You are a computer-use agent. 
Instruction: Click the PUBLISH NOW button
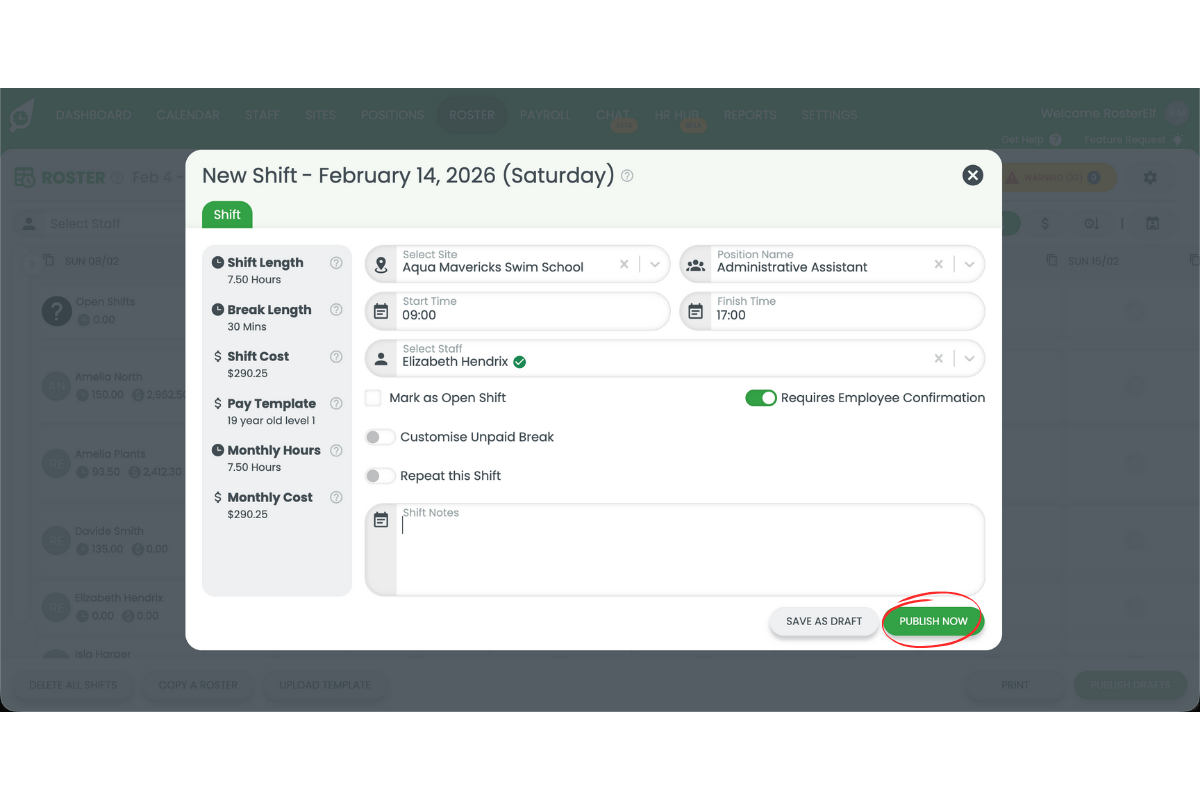coord(932,621)
